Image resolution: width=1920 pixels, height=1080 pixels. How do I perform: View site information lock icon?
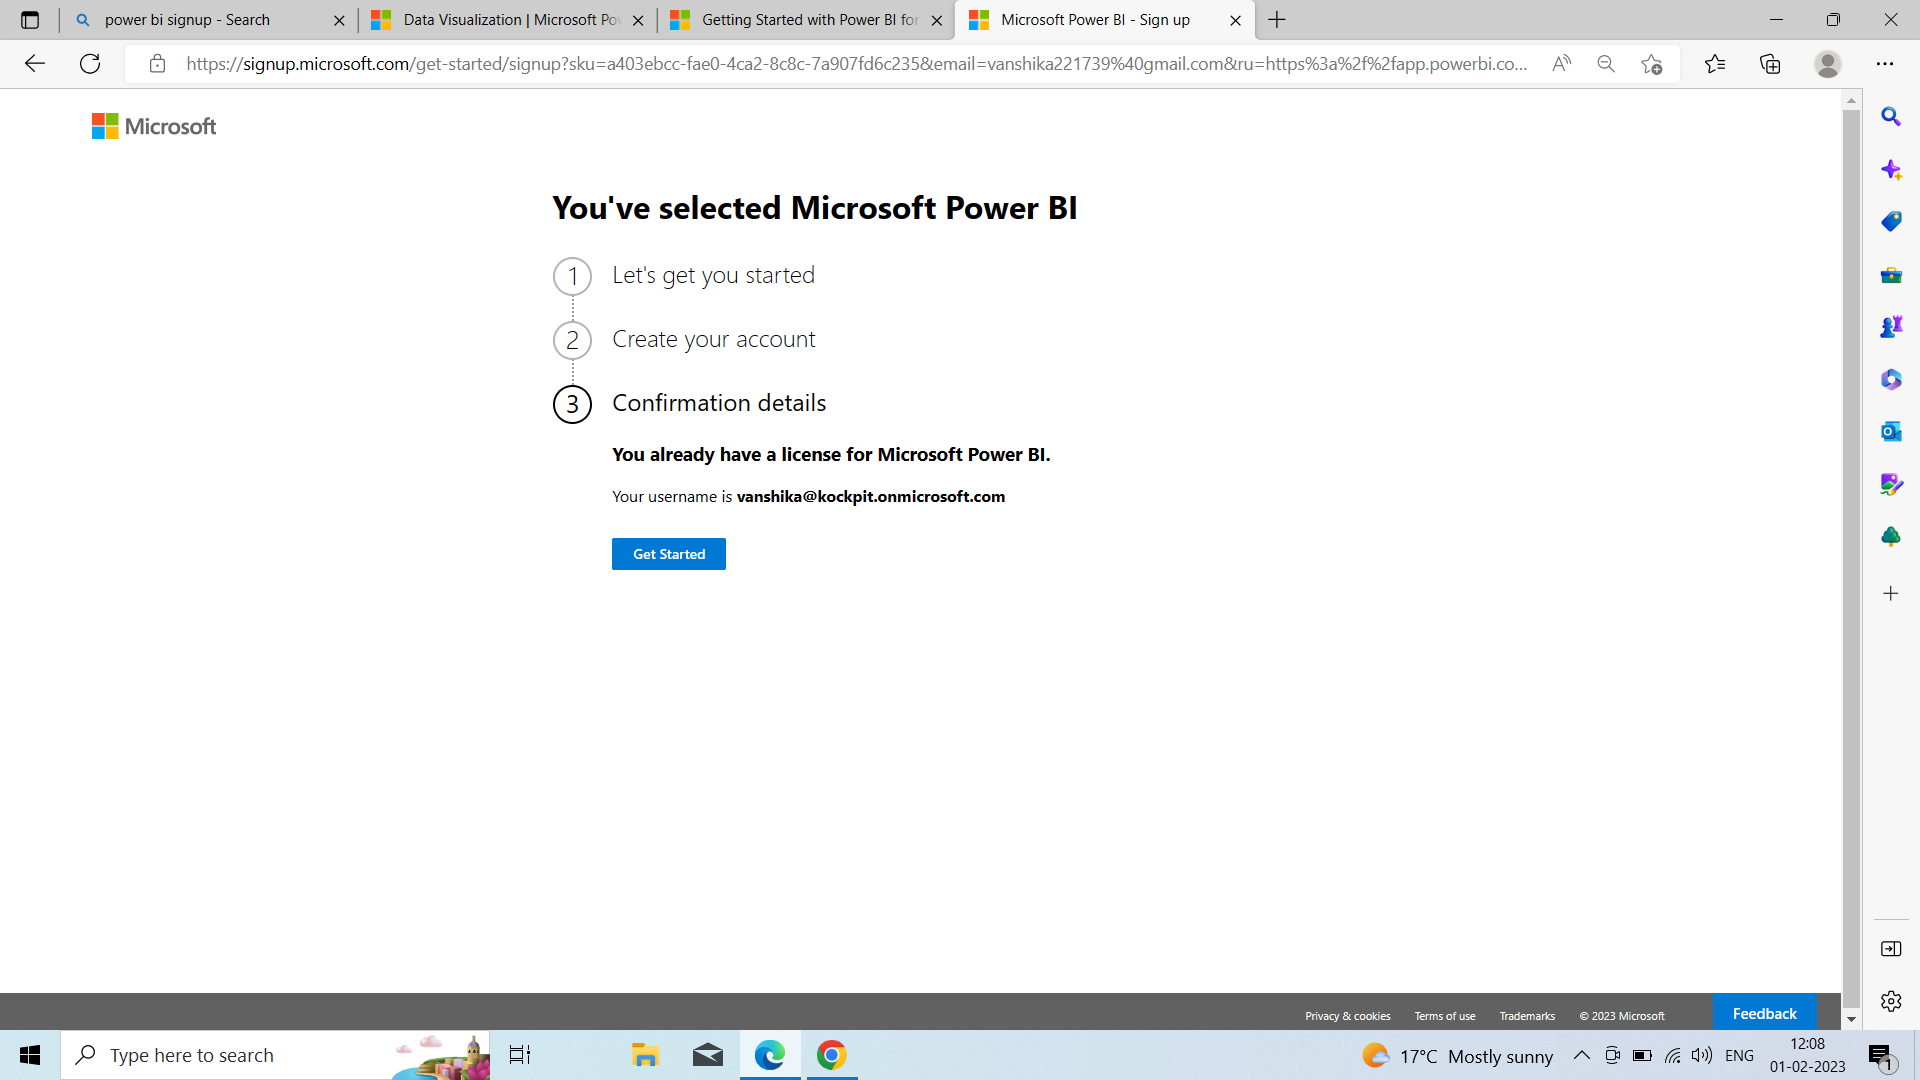tap(157, 64)
